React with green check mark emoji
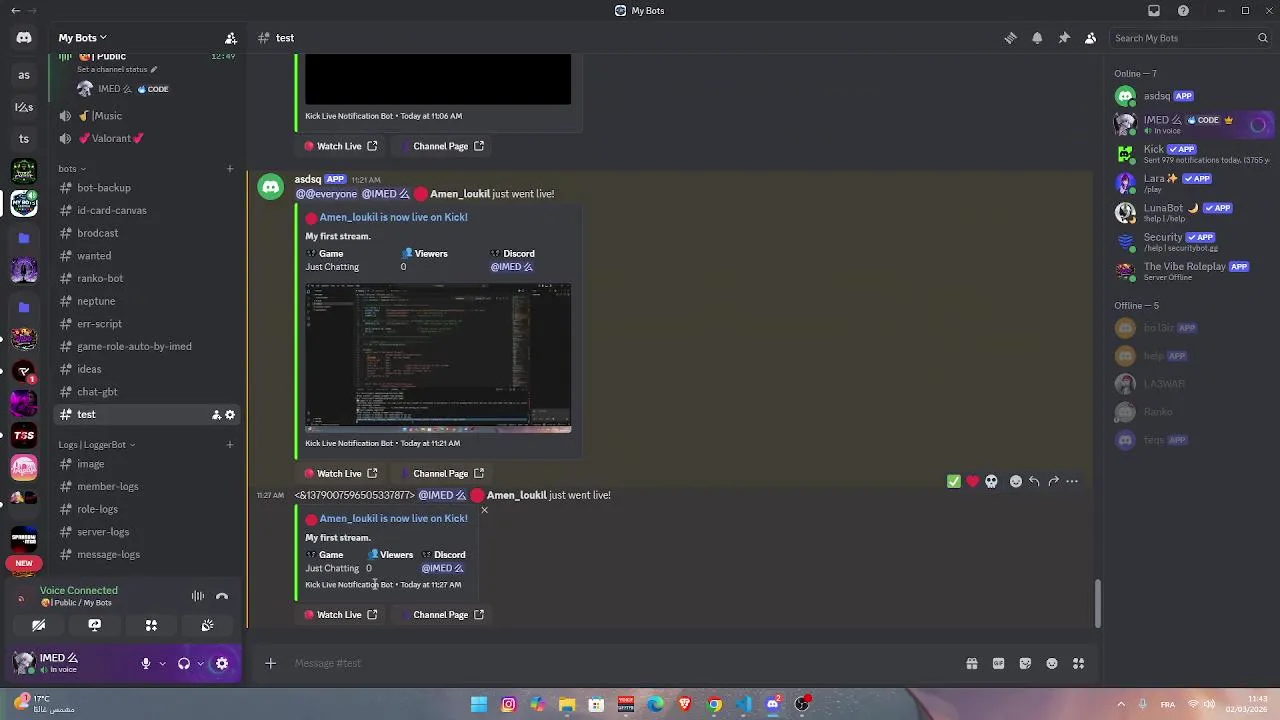 click(954, 482)
